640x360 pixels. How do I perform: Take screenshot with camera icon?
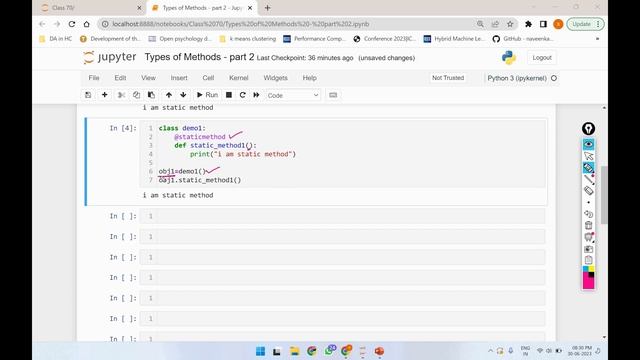click(x=588, y=249)
